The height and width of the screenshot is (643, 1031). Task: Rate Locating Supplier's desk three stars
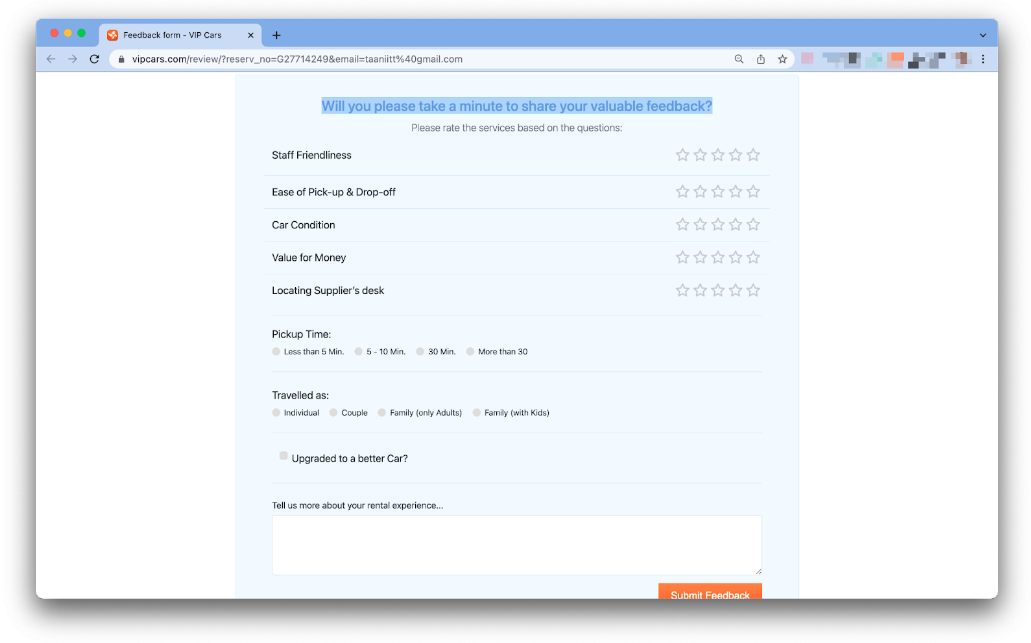coord(717,291)
